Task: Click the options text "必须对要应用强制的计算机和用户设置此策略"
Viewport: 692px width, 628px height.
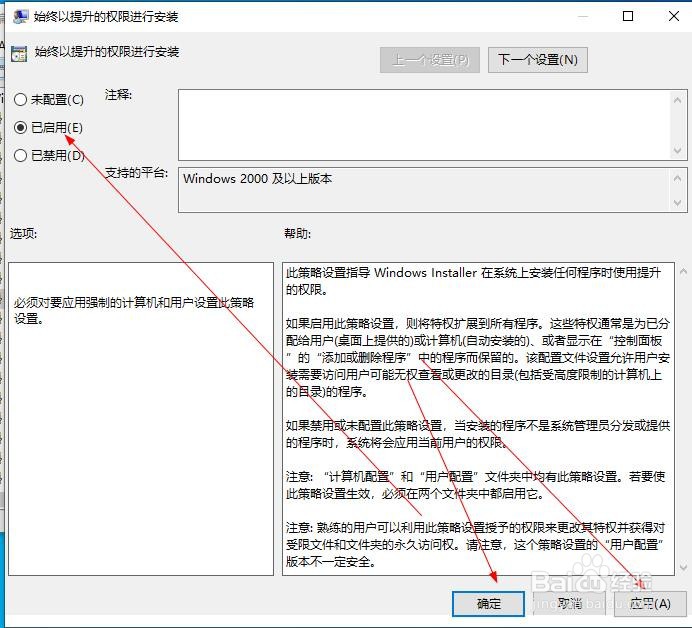Action: coord(134,303)
